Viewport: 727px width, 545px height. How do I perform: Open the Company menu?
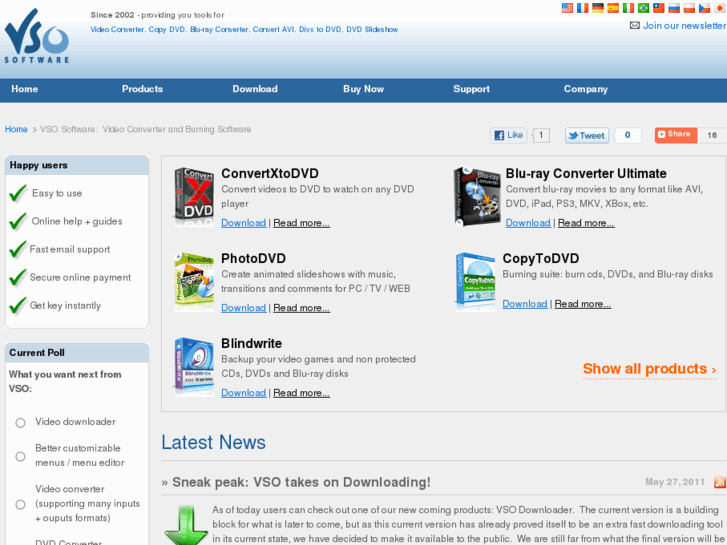click(x=586, y=89)
